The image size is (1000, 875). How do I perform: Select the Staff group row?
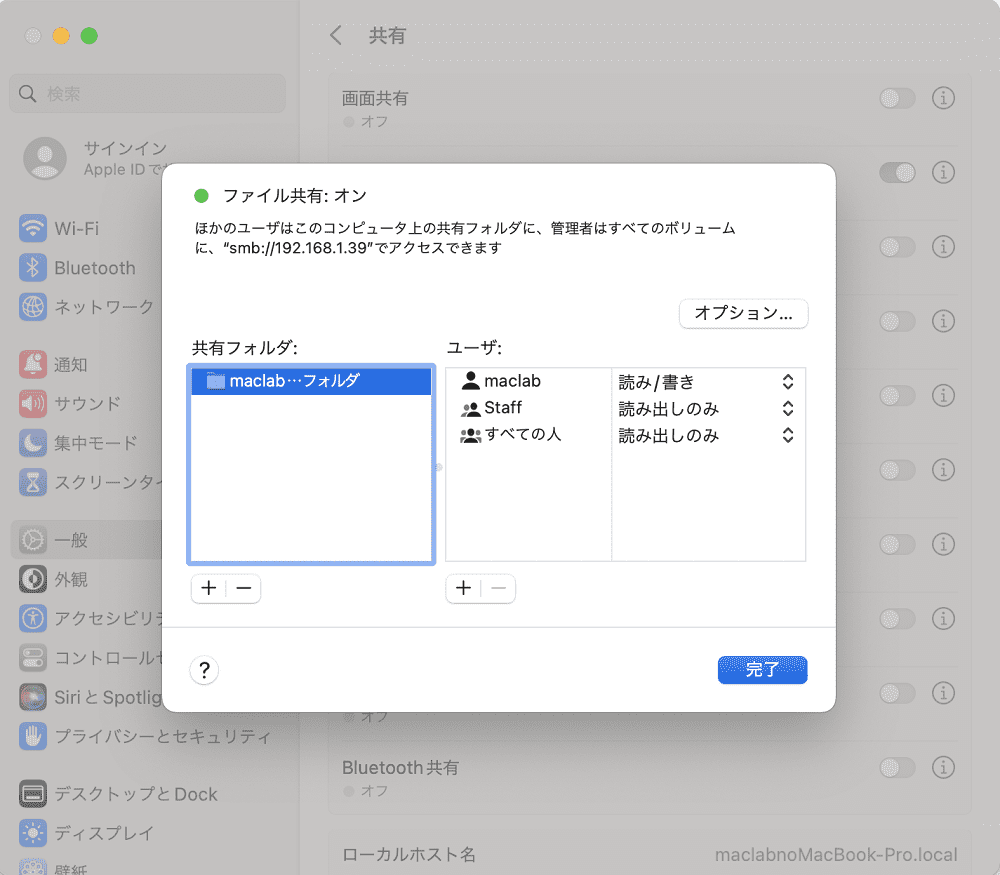pyautogui.click(x=529, y=408)
